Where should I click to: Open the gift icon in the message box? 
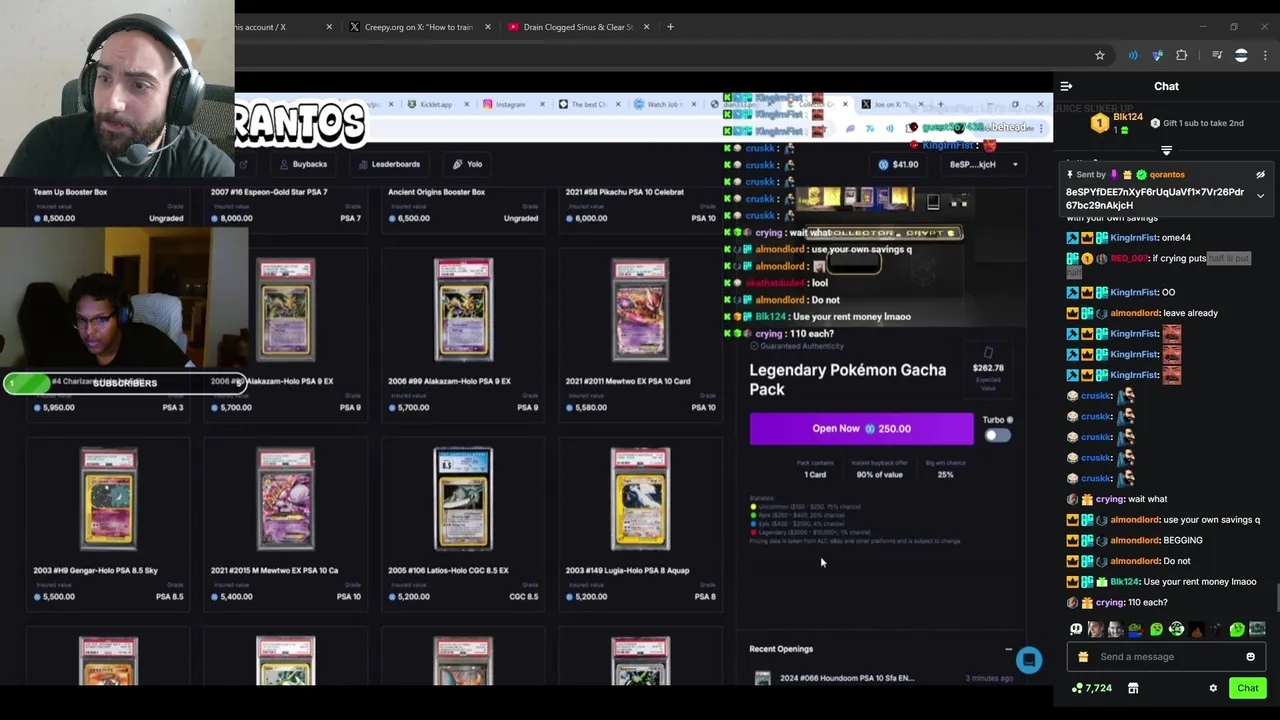tap(1083, 657)
